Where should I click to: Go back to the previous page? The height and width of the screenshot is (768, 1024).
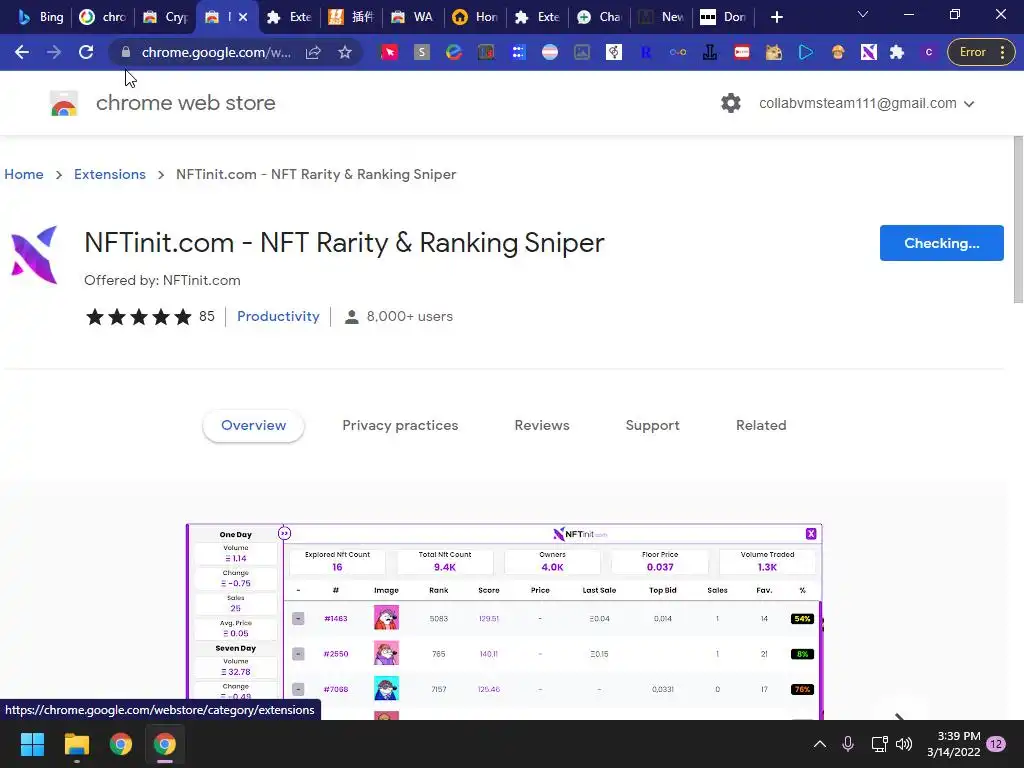point(22,52)
